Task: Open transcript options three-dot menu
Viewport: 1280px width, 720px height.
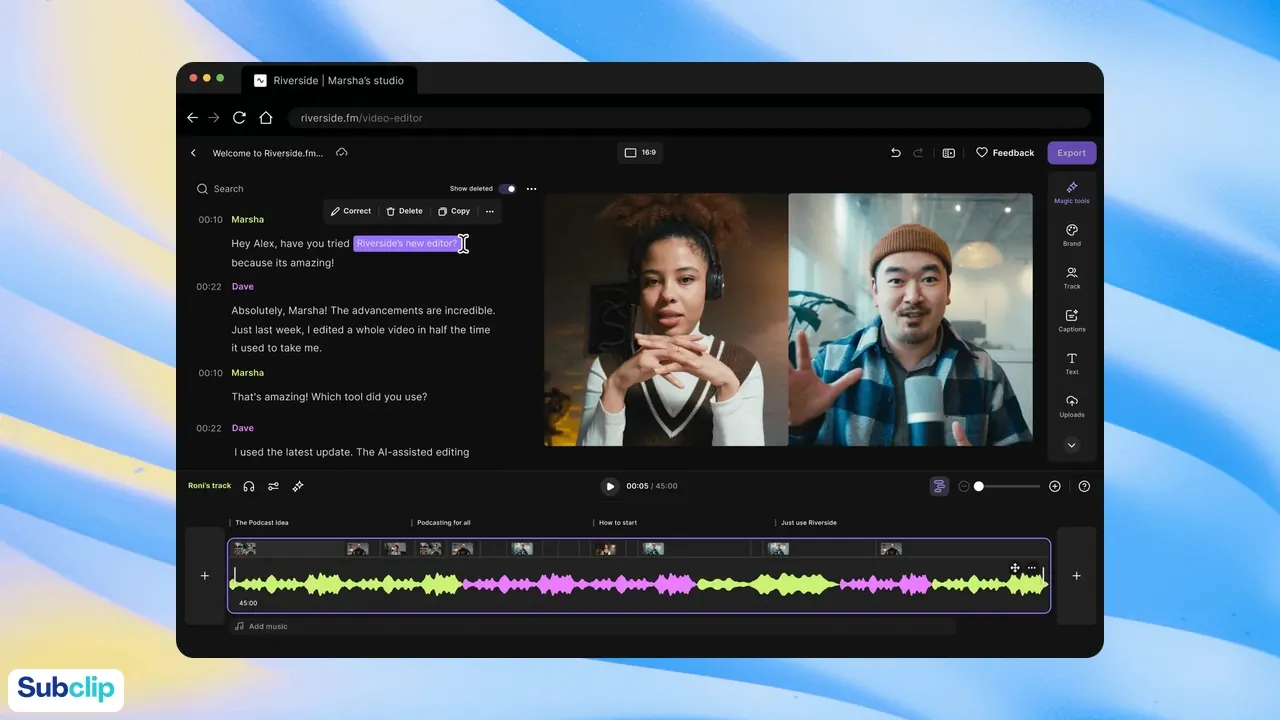Action: point(532,188)
